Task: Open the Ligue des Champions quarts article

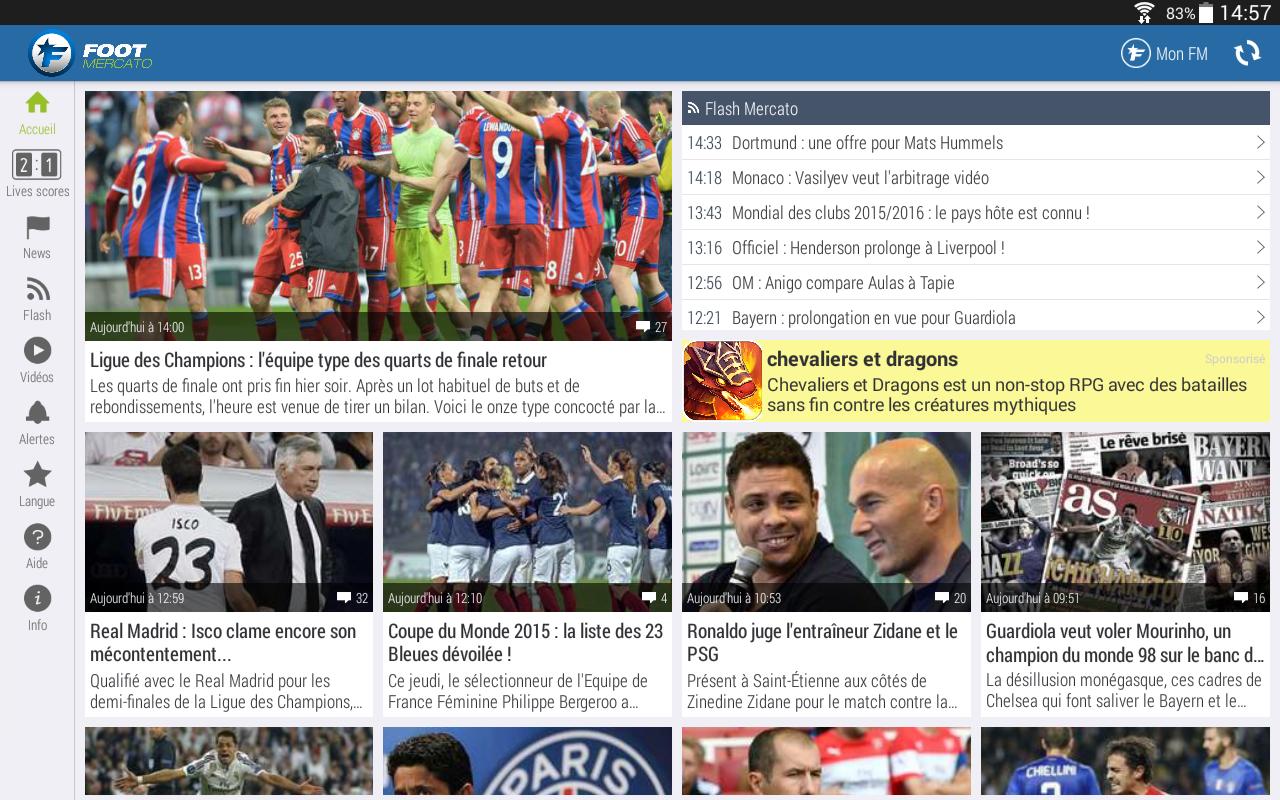Action: (x=378, y=360)
